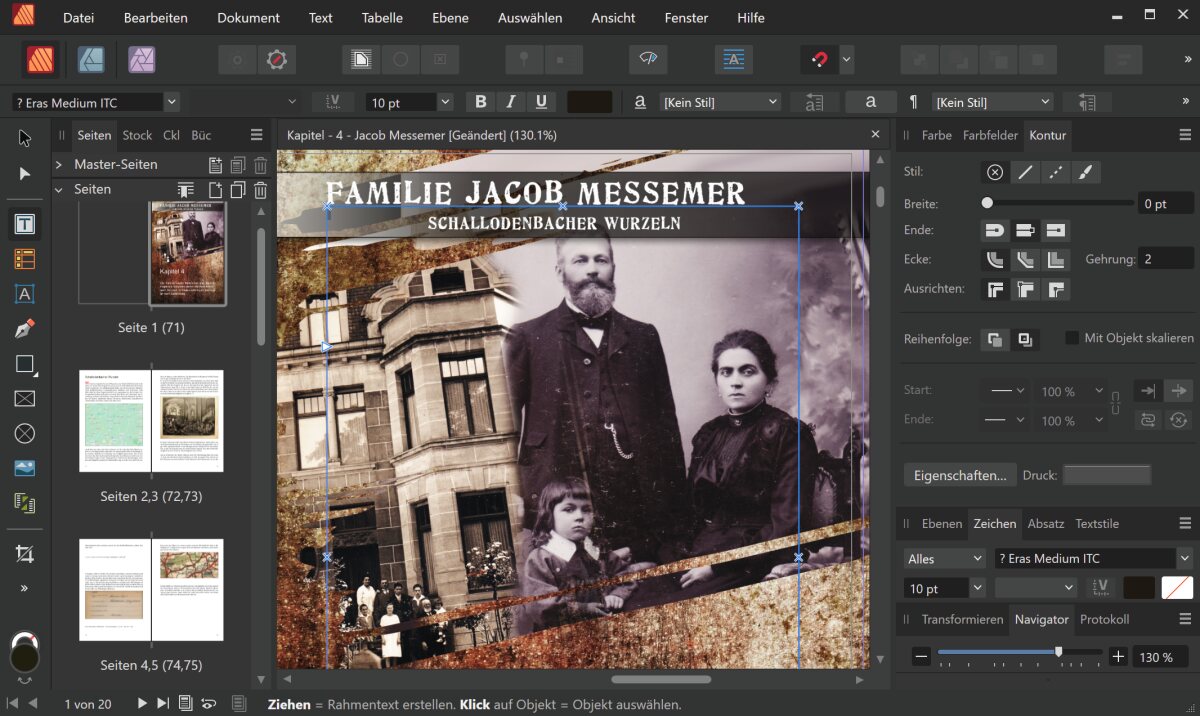This screenshot has height=716, width=1200.
Task: Enable Mit Objekt skalieren checkbox
Action: pyautogui.click(x=1072, y=338)
